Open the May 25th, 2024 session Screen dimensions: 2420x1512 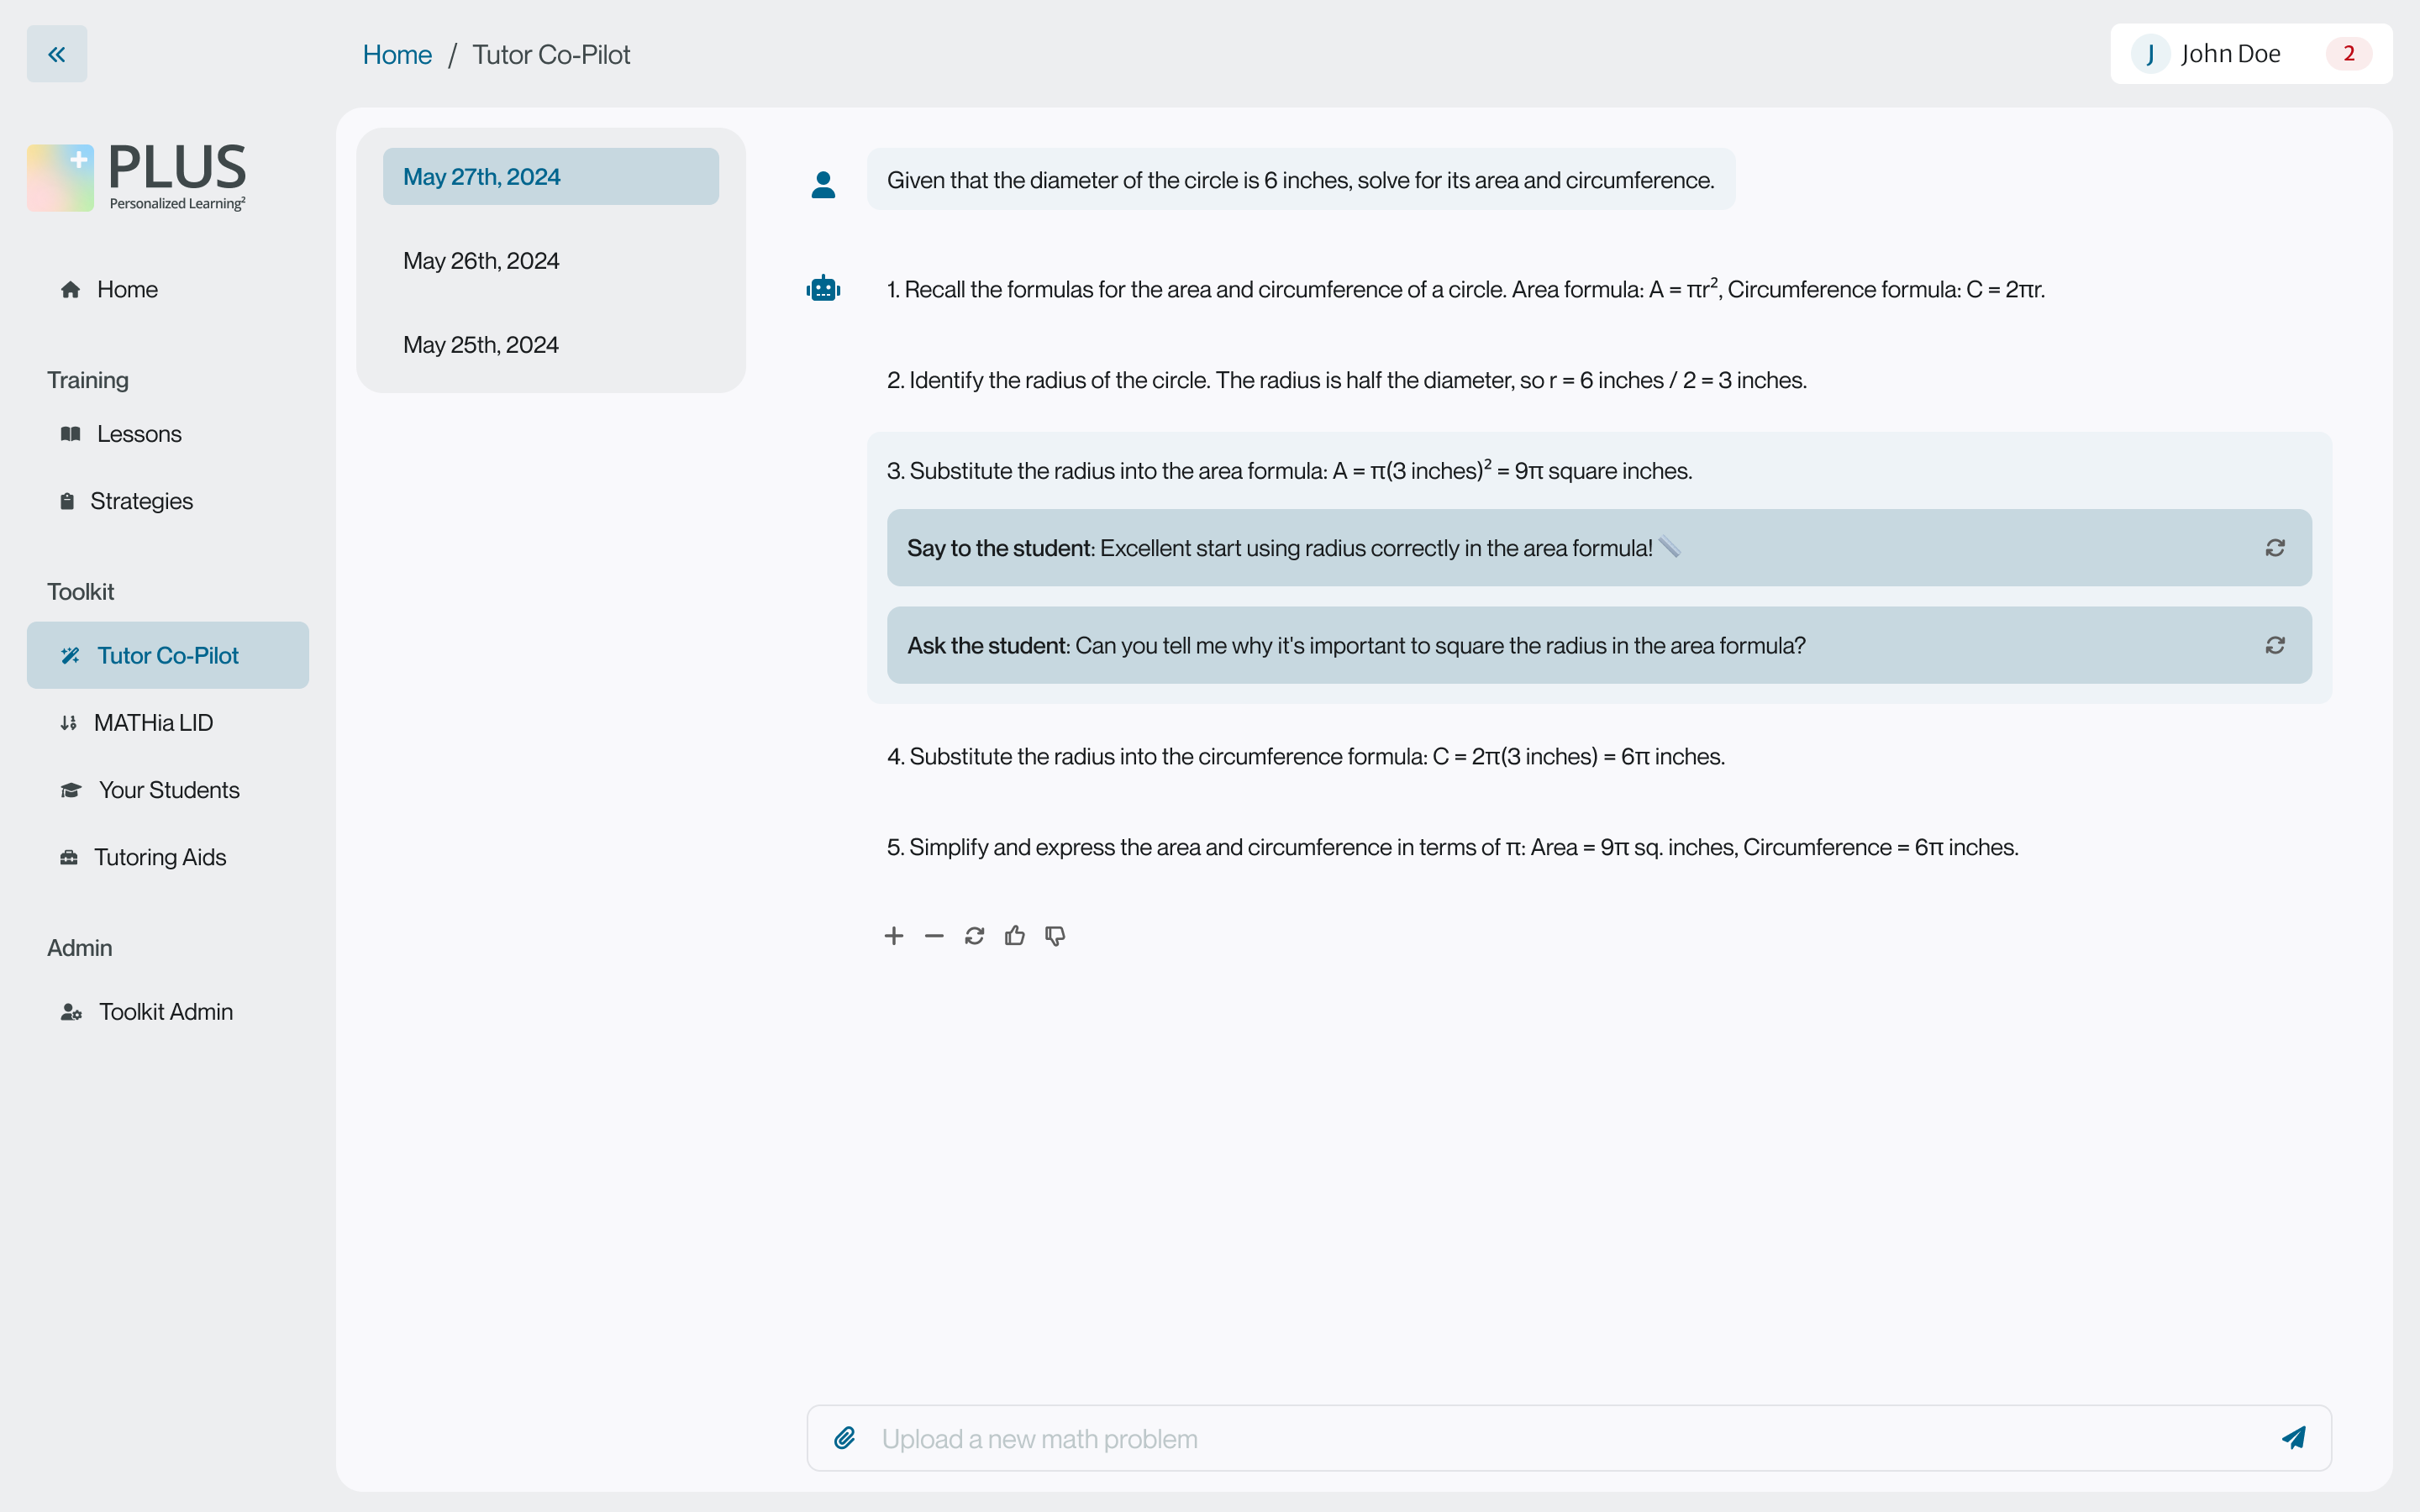[x=481, y=345]
